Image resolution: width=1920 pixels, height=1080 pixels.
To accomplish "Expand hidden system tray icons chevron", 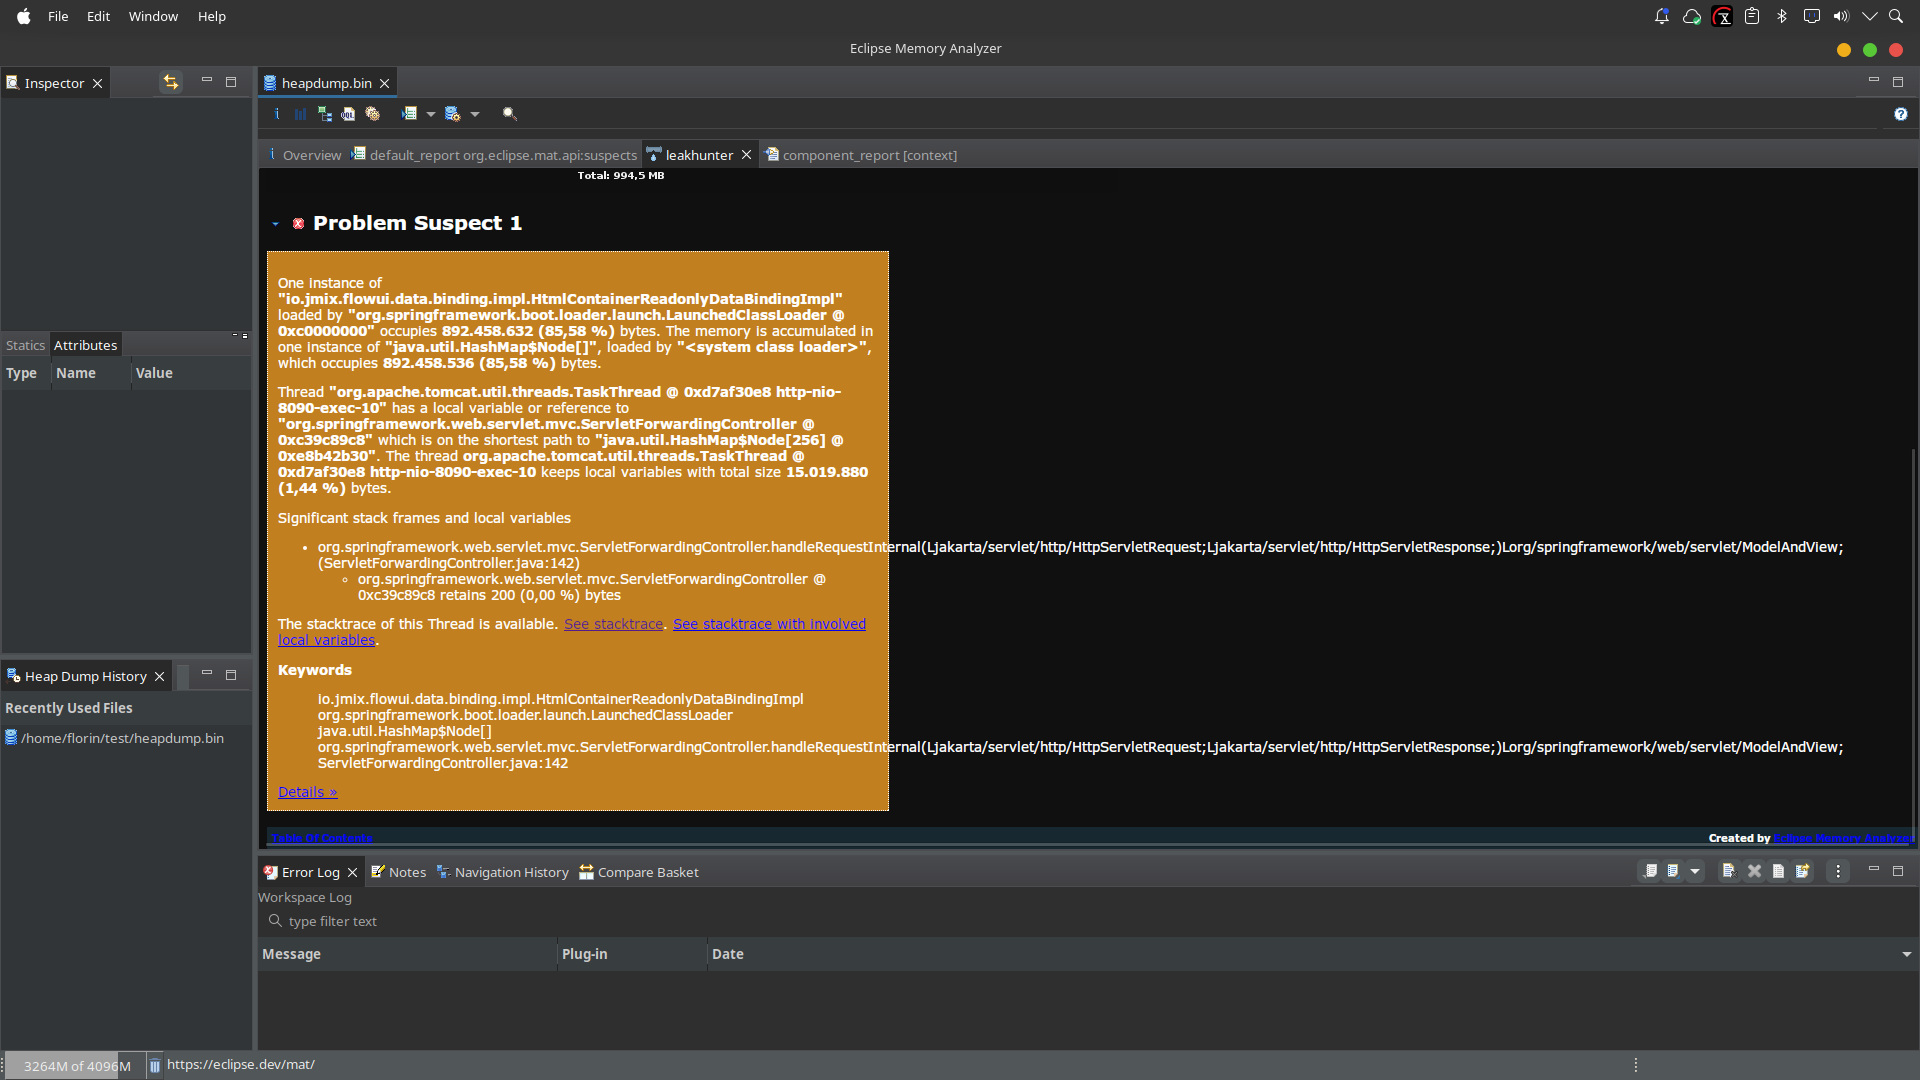I will 1869,16.
